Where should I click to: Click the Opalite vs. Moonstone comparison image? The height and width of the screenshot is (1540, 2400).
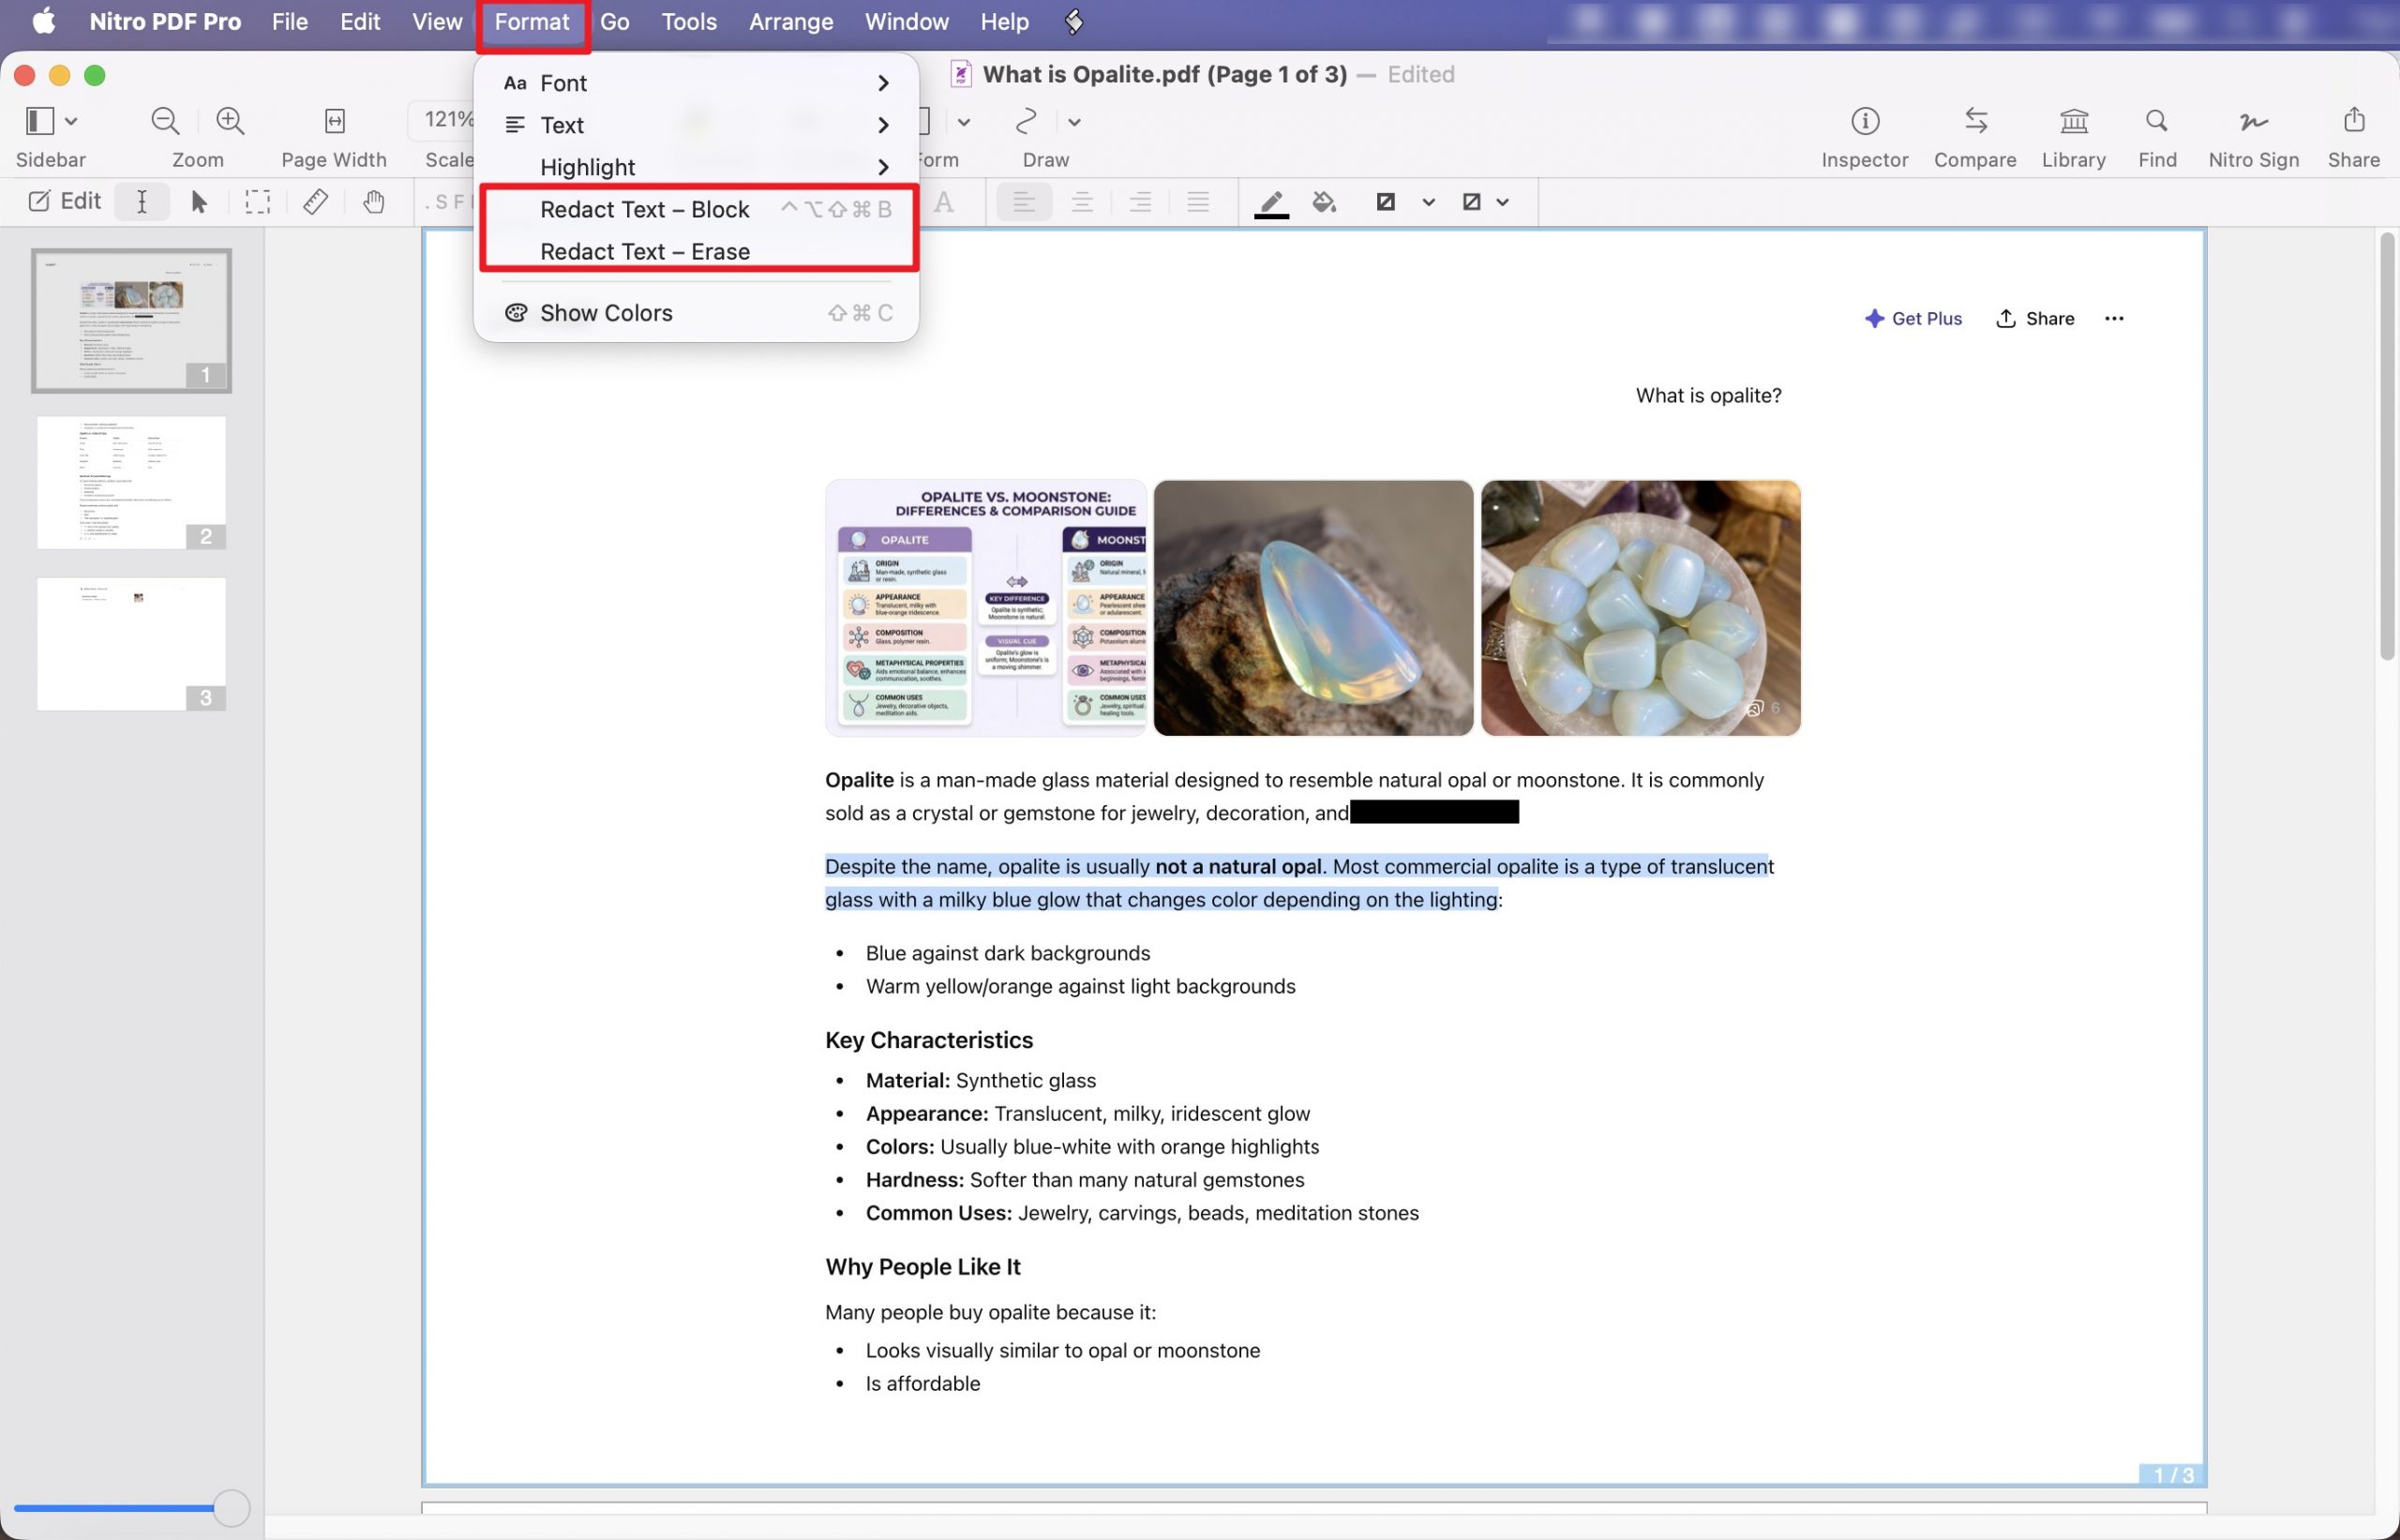click(x=985, y=608)
